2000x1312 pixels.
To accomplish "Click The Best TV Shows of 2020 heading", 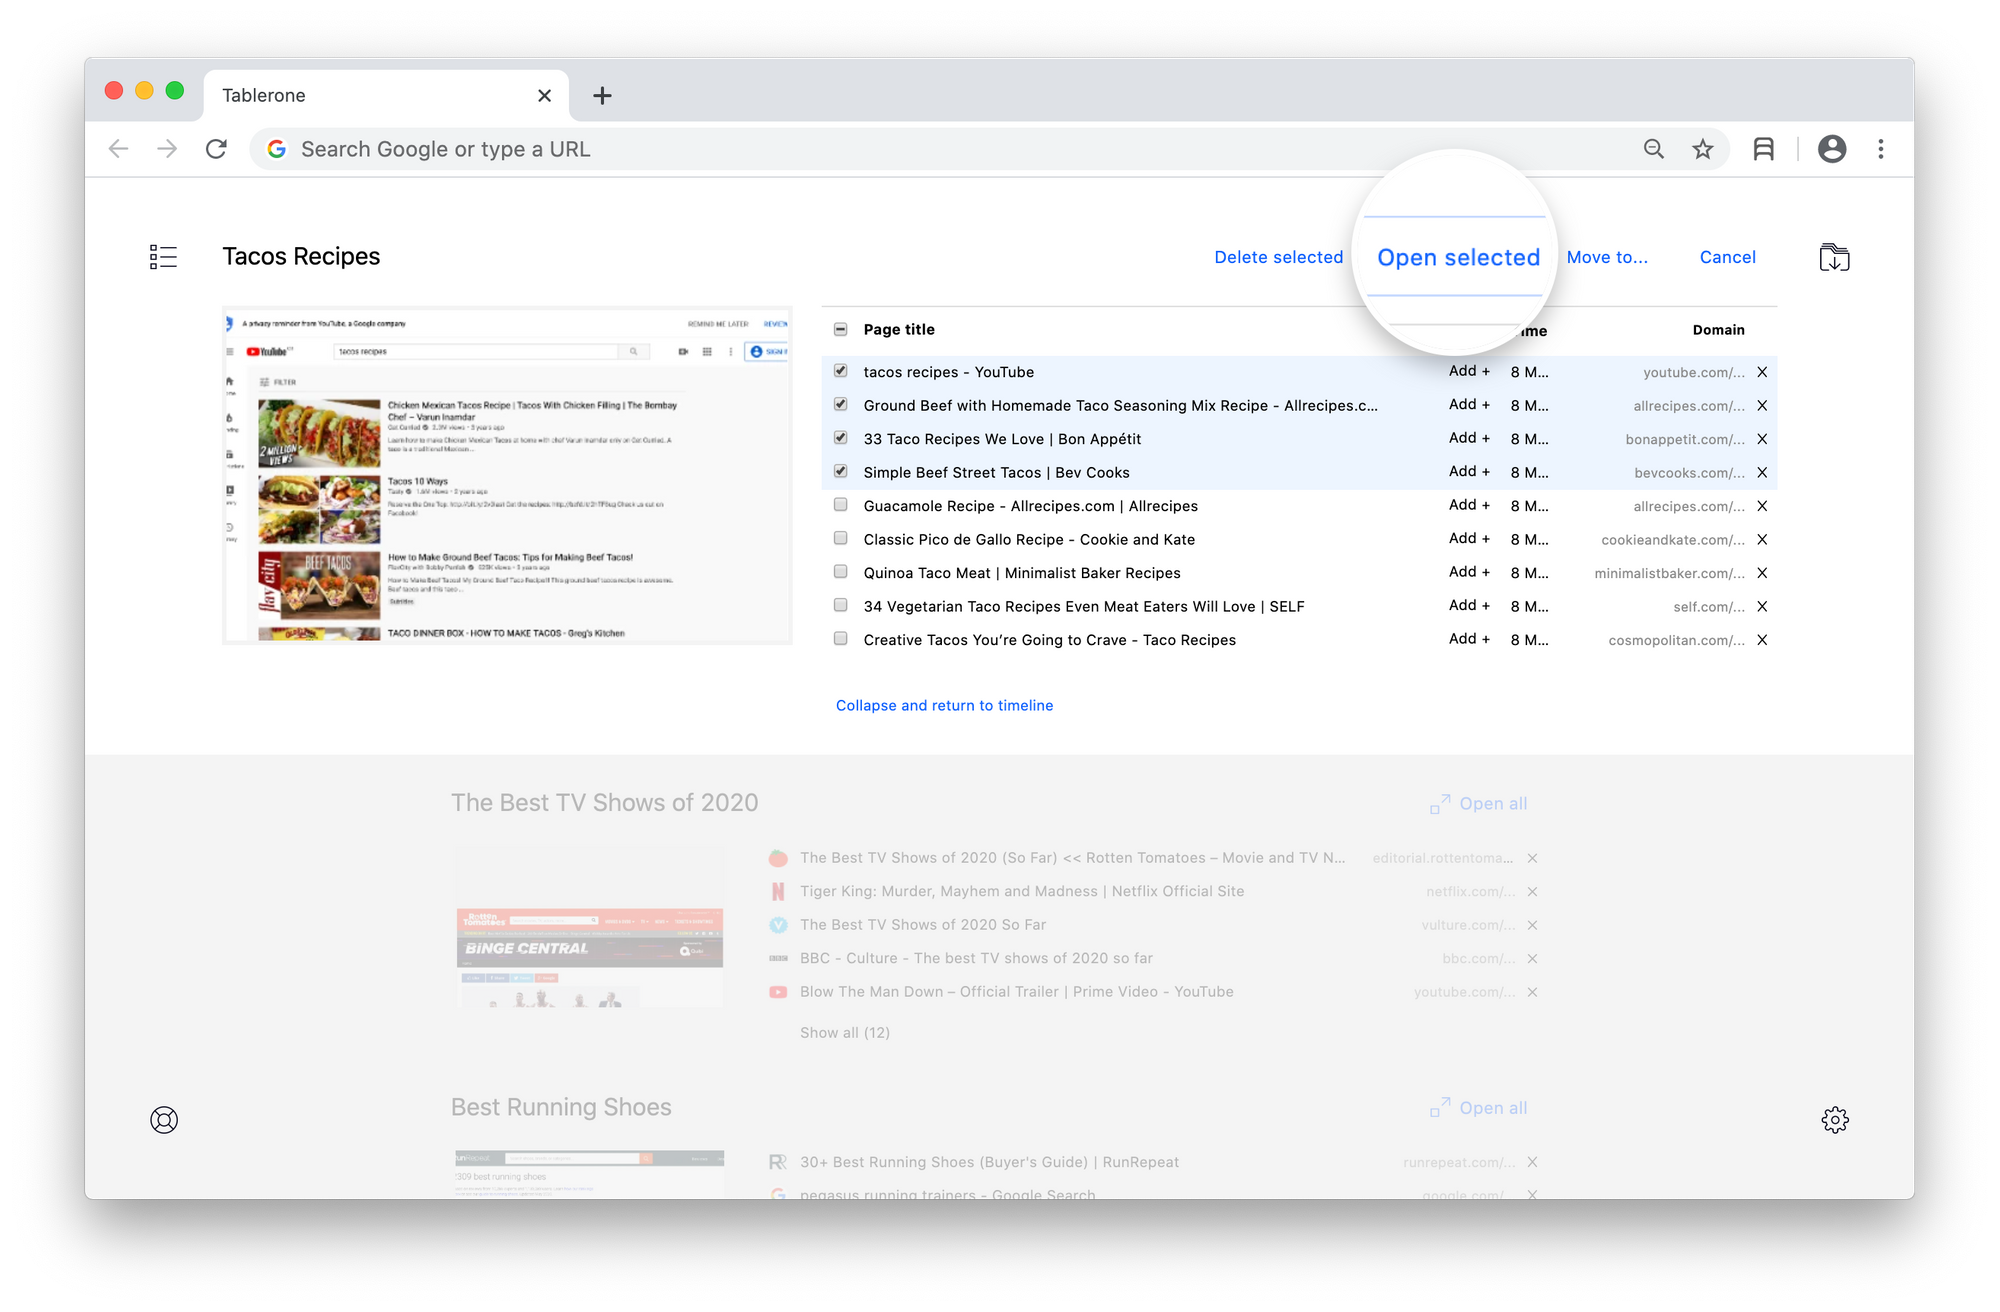I will coord(604,803).
